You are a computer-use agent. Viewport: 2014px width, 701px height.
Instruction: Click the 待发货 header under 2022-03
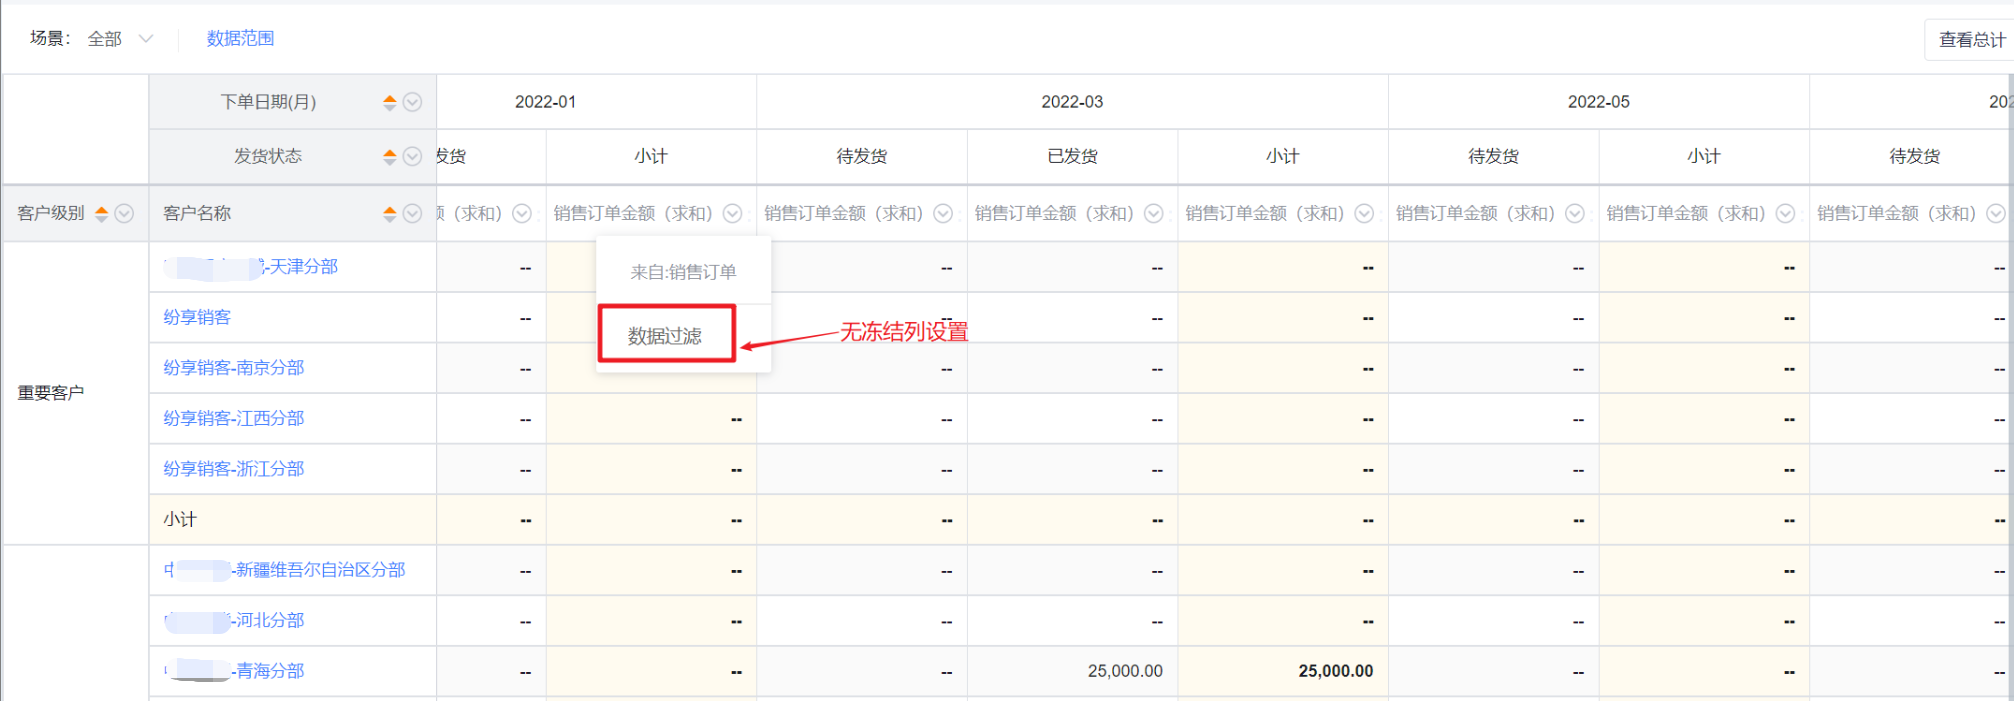point(862,156)
